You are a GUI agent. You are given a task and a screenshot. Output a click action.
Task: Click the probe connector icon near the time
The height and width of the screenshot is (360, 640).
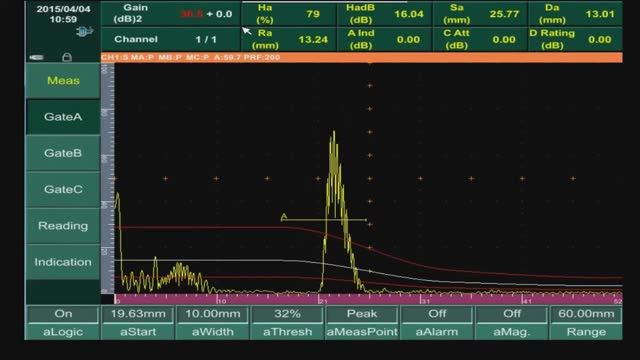pos(84,31)
